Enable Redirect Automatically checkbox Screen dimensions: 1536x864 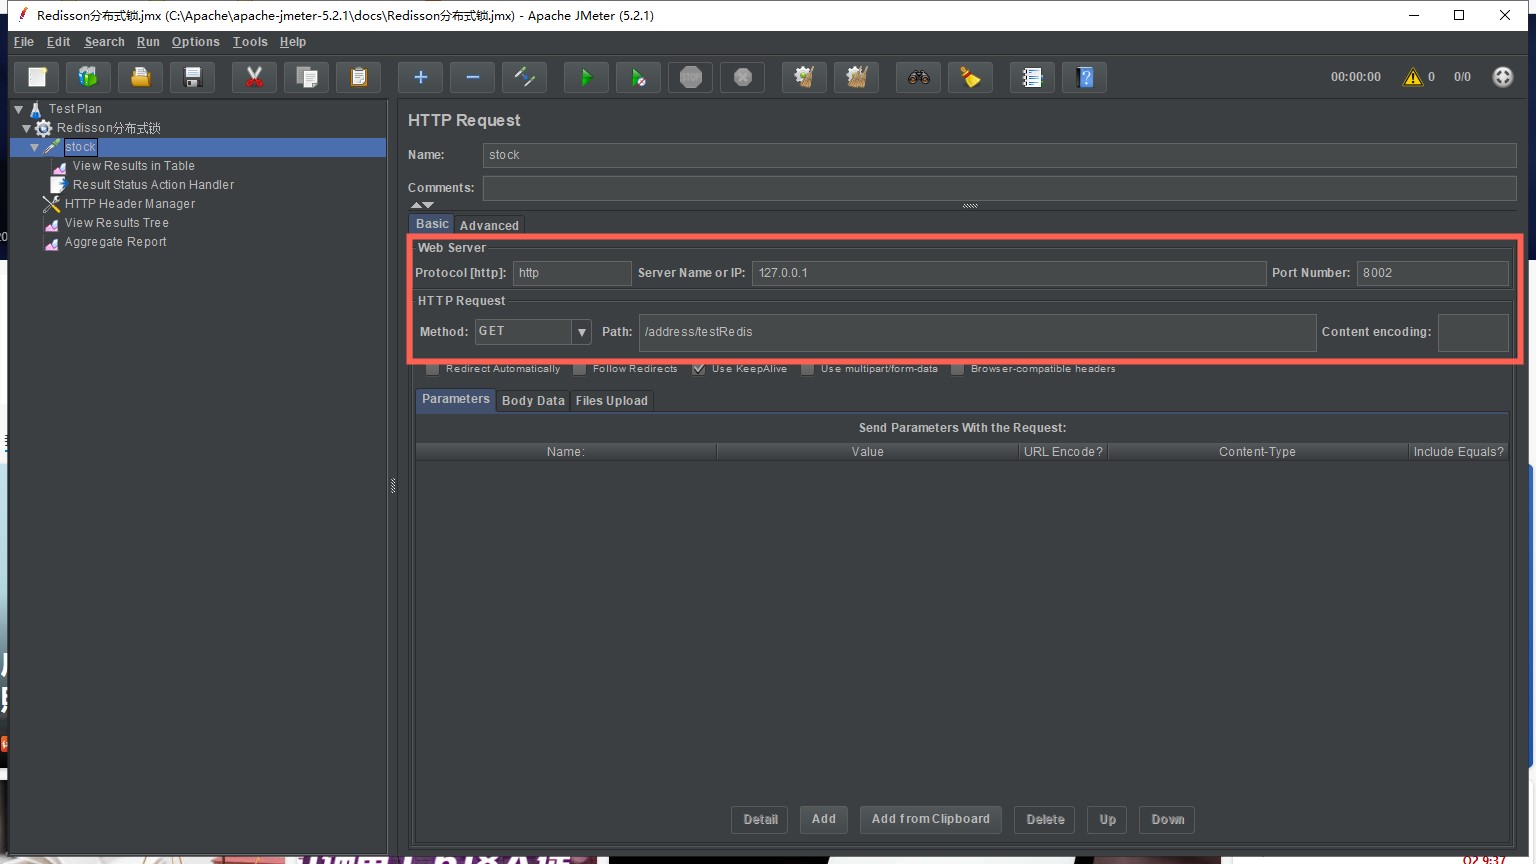click(x=432, y=369)
